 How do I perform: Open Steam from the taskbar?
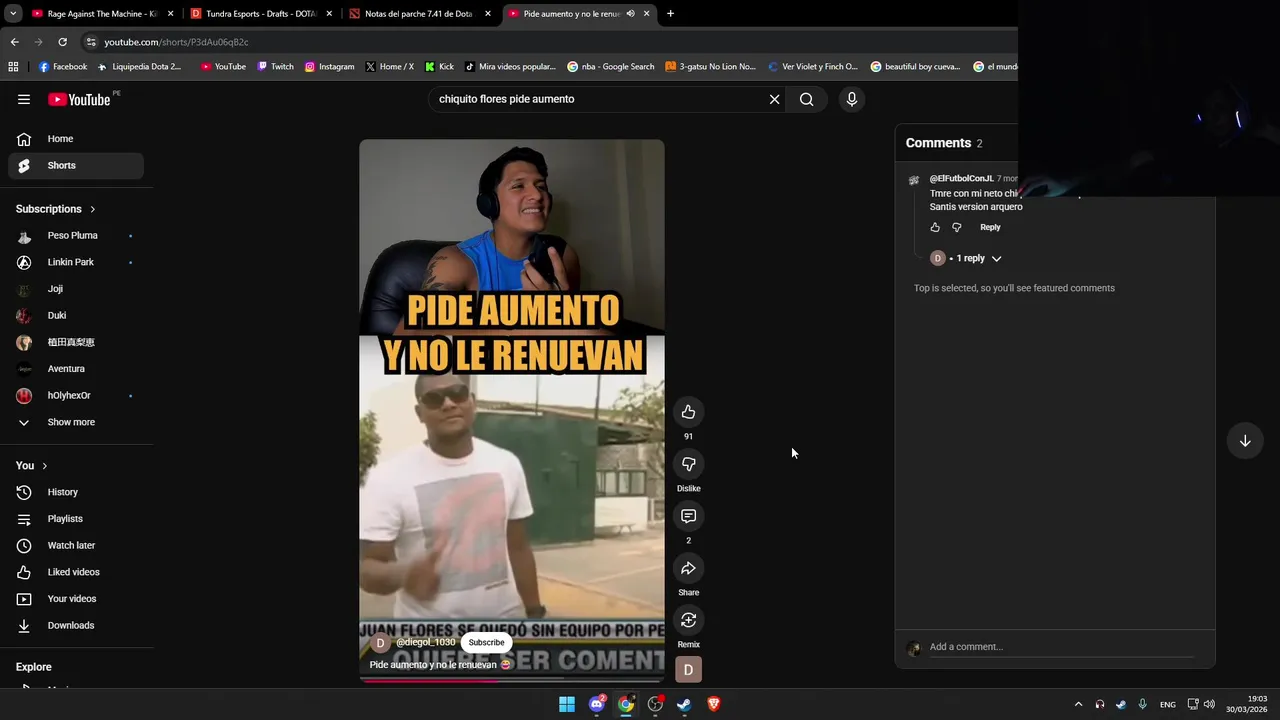coord(684,704)
